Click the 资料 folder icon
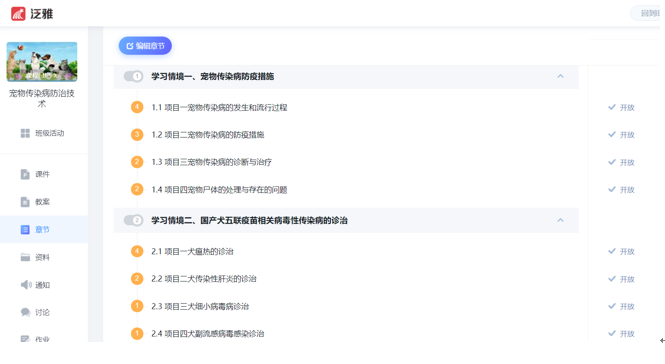This screenshot has width=665, height=364. 25,257
